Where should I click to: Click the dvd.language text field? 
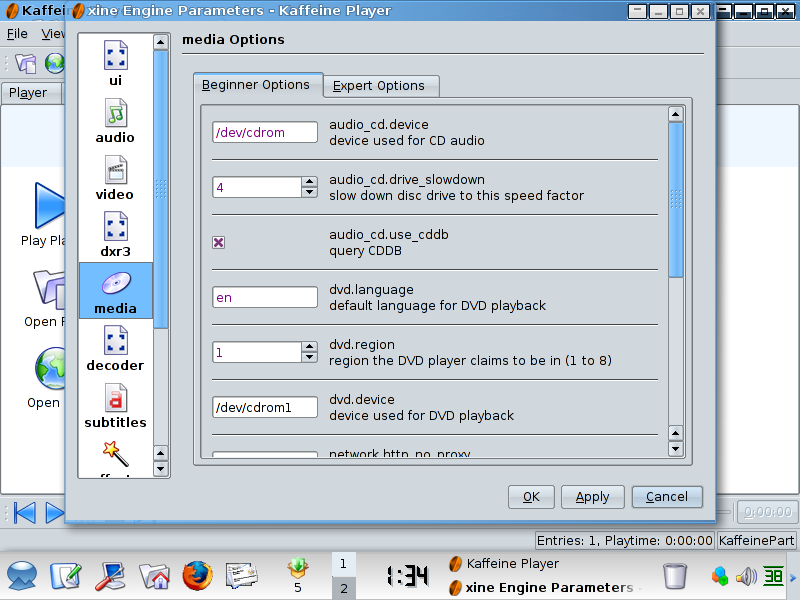click(x=265, y=297)
